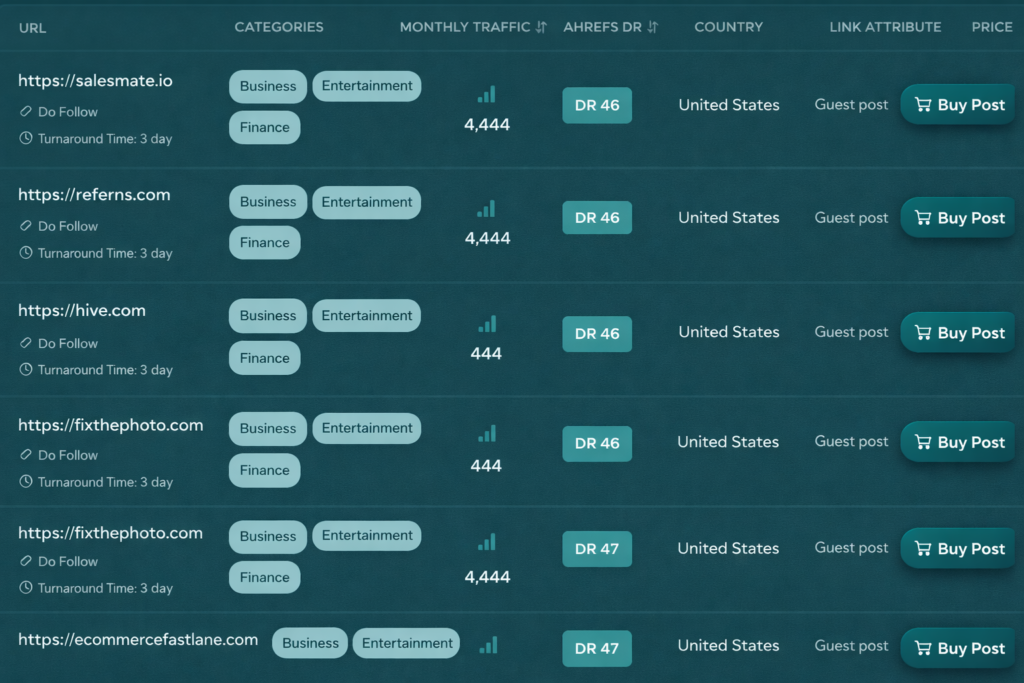Select the Business tag in ecommercefastlane.com row

click(x=310, y=643)
